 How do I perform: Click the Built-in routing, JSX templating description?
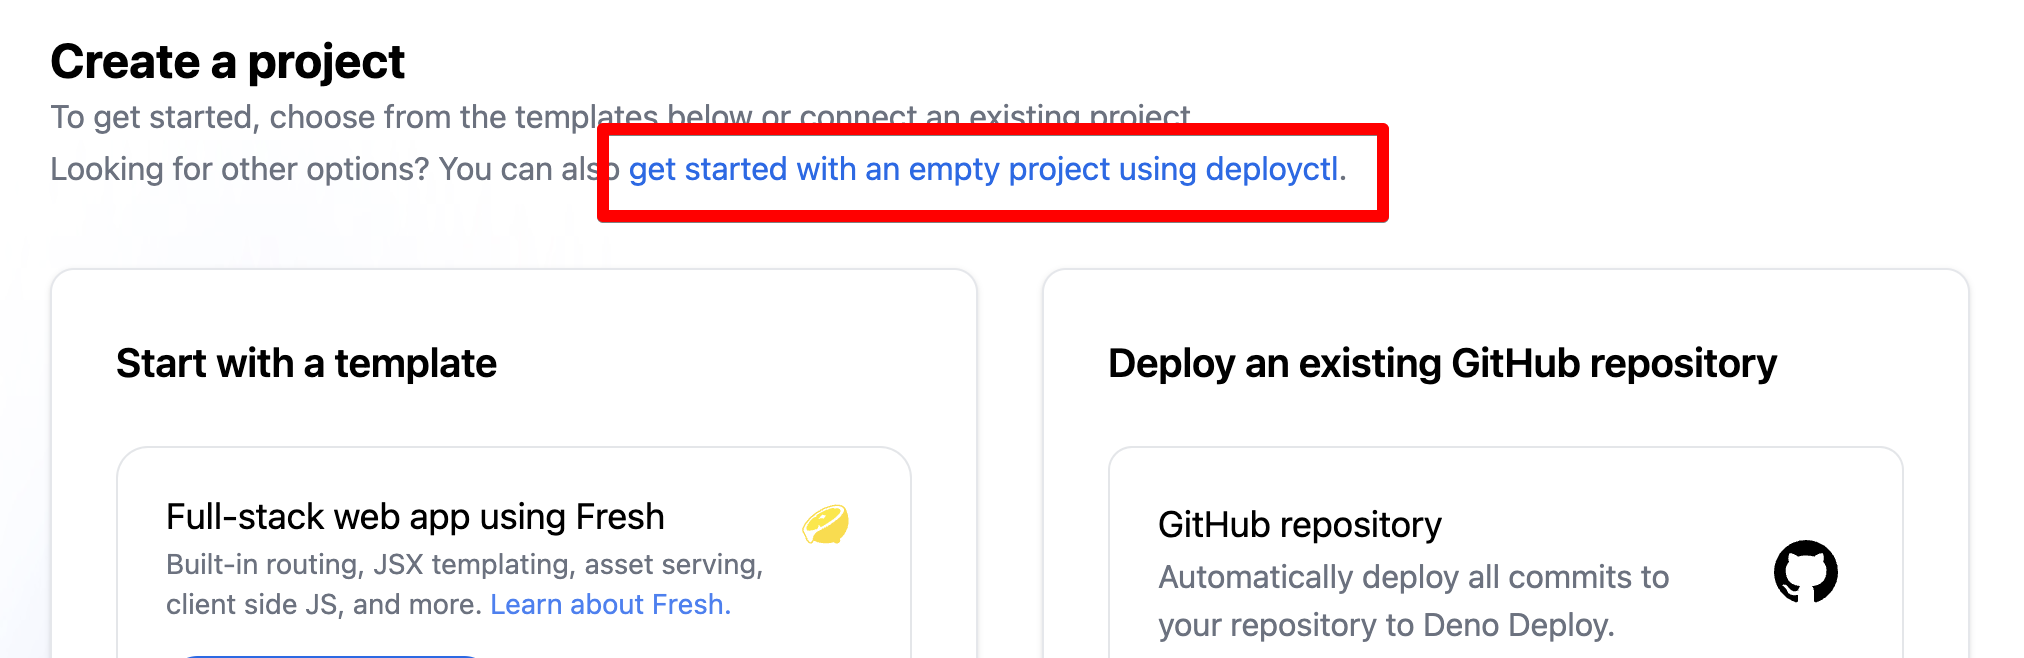pyautogui.click(x=464, y=565)
